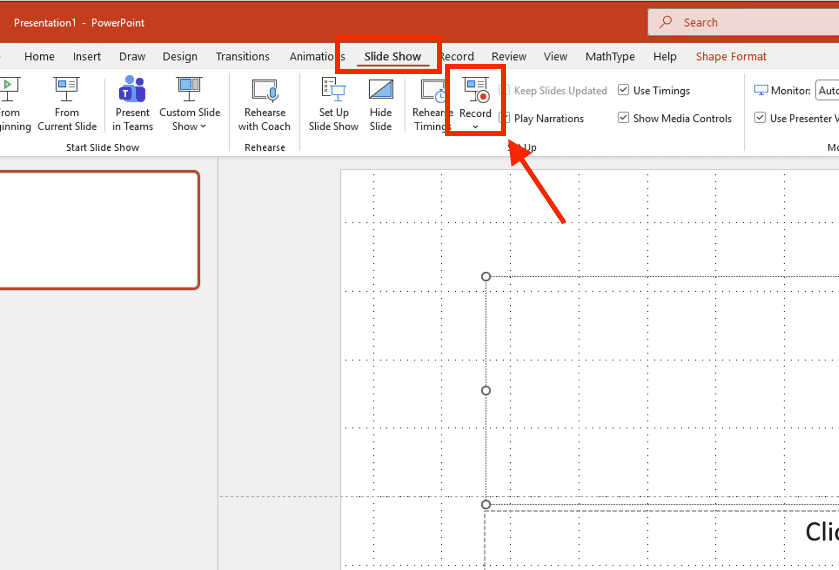Click the Record icon in Set Up group
The height and width of the screenshot is (570, 839).
476,89
